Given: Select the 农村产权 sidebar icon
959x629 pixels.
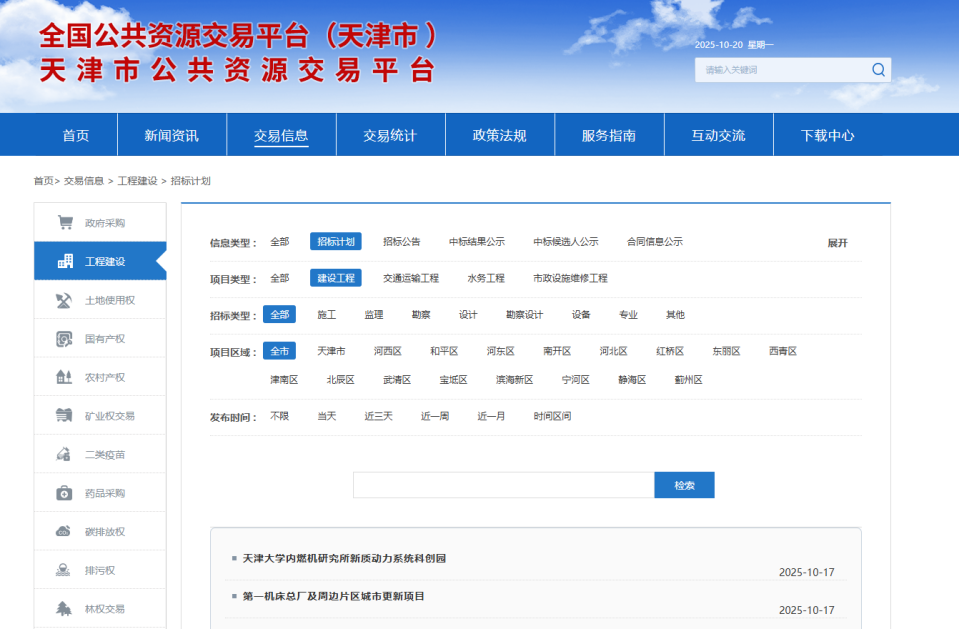Looking at the screenshot, I should [x=62, y=377].
